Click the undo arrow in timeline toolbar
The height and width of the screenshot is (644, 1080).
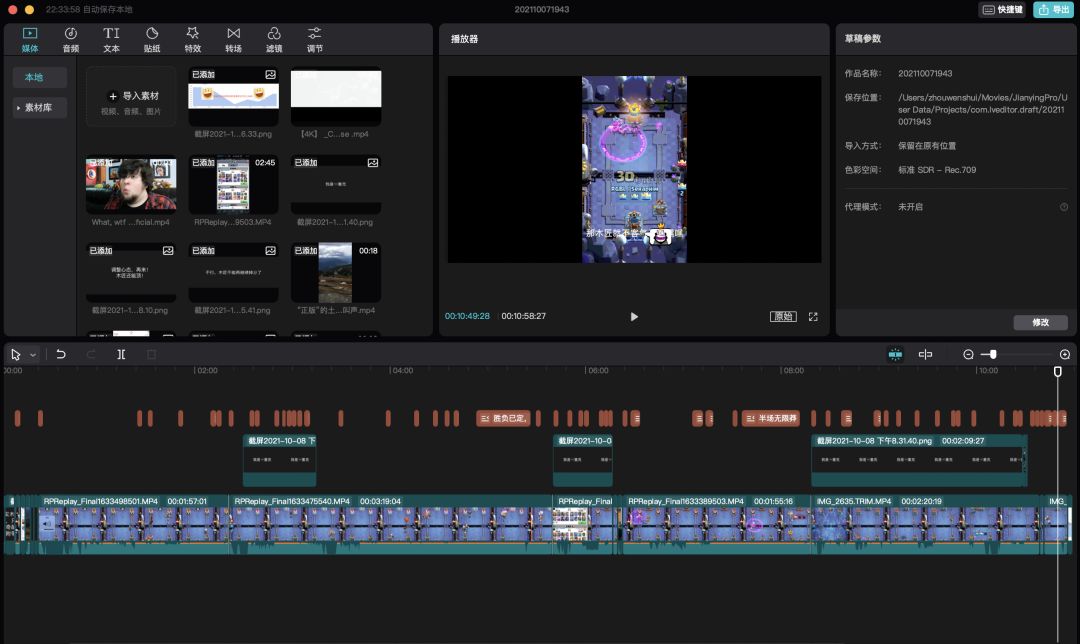61,354
